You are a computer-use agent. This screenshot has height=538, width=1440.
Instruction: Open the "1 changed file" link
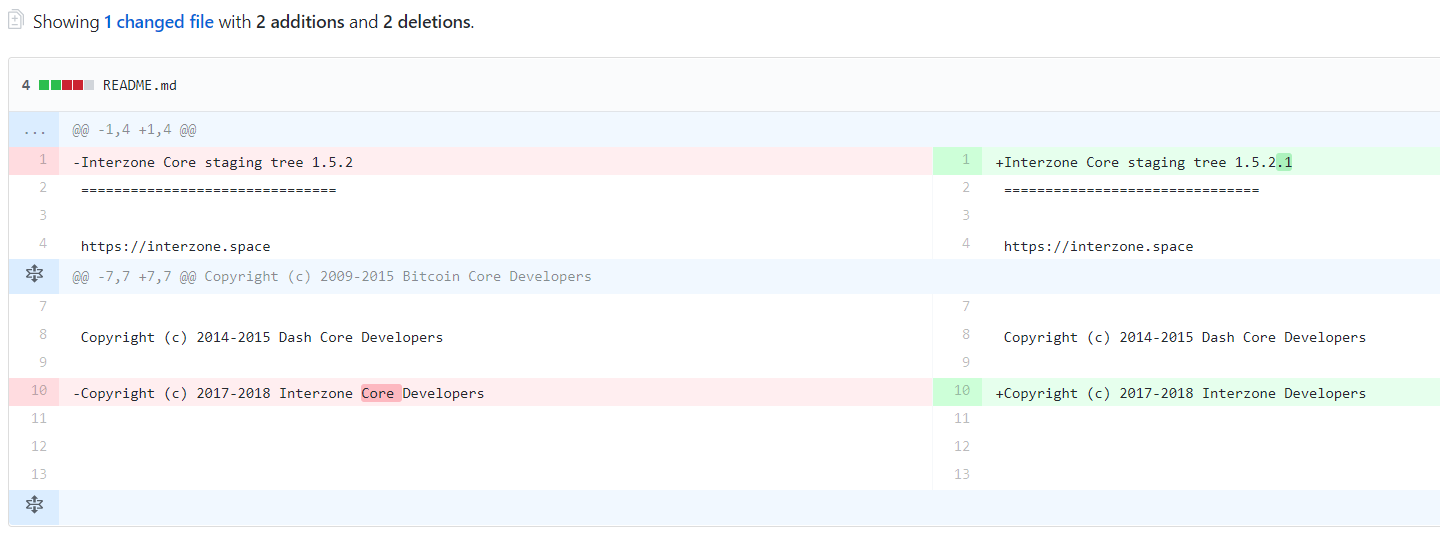click(159, 21)
